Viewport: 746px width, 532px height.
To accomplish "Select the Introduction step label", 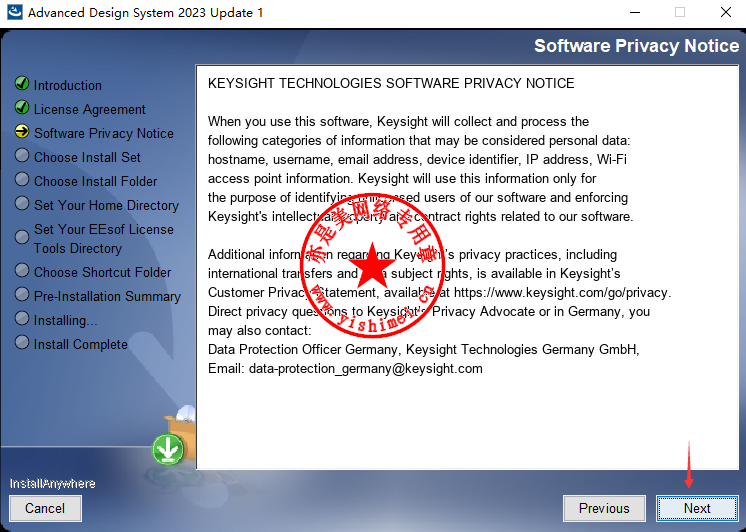I will (x=68, y=85).
